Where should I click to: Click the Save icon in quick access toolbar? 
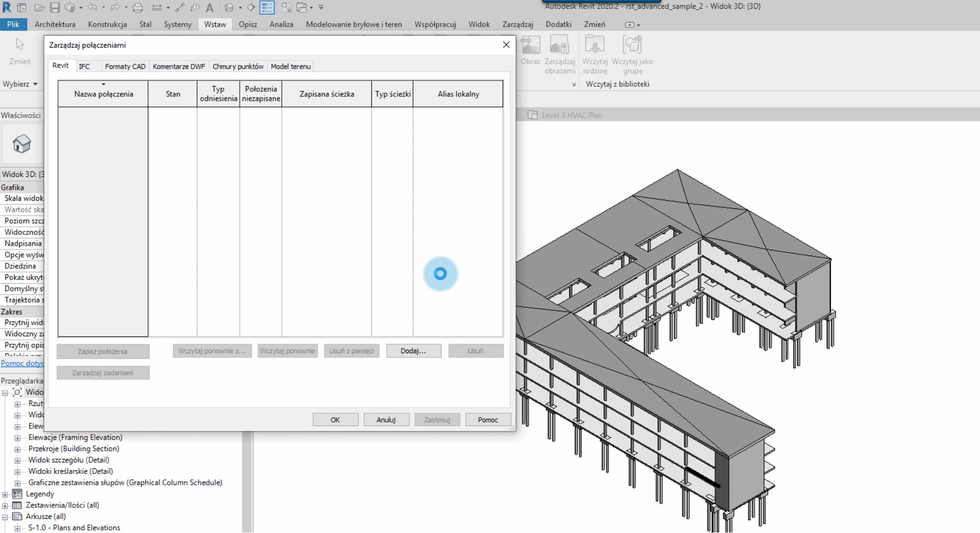tap(55, 7)
